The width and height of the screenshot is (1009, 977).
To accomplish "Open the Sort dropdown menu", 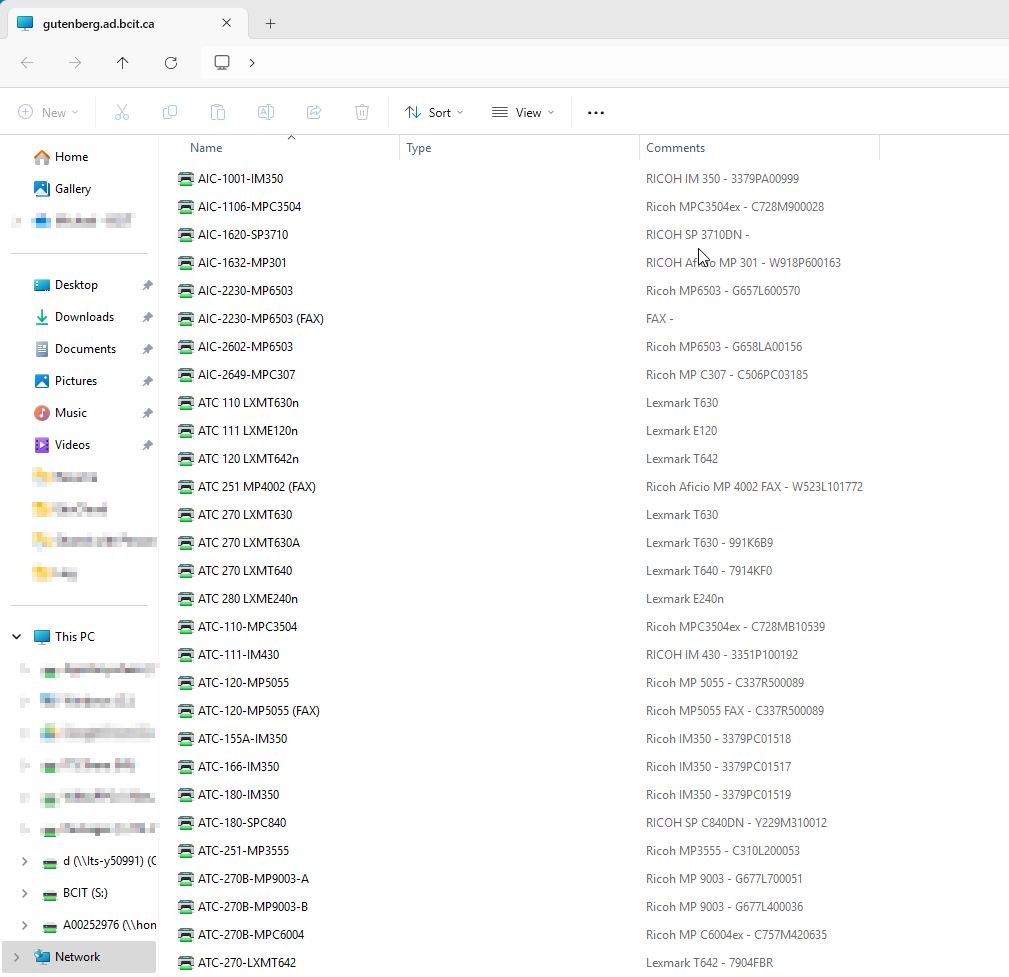I will (x=434, y=113).
